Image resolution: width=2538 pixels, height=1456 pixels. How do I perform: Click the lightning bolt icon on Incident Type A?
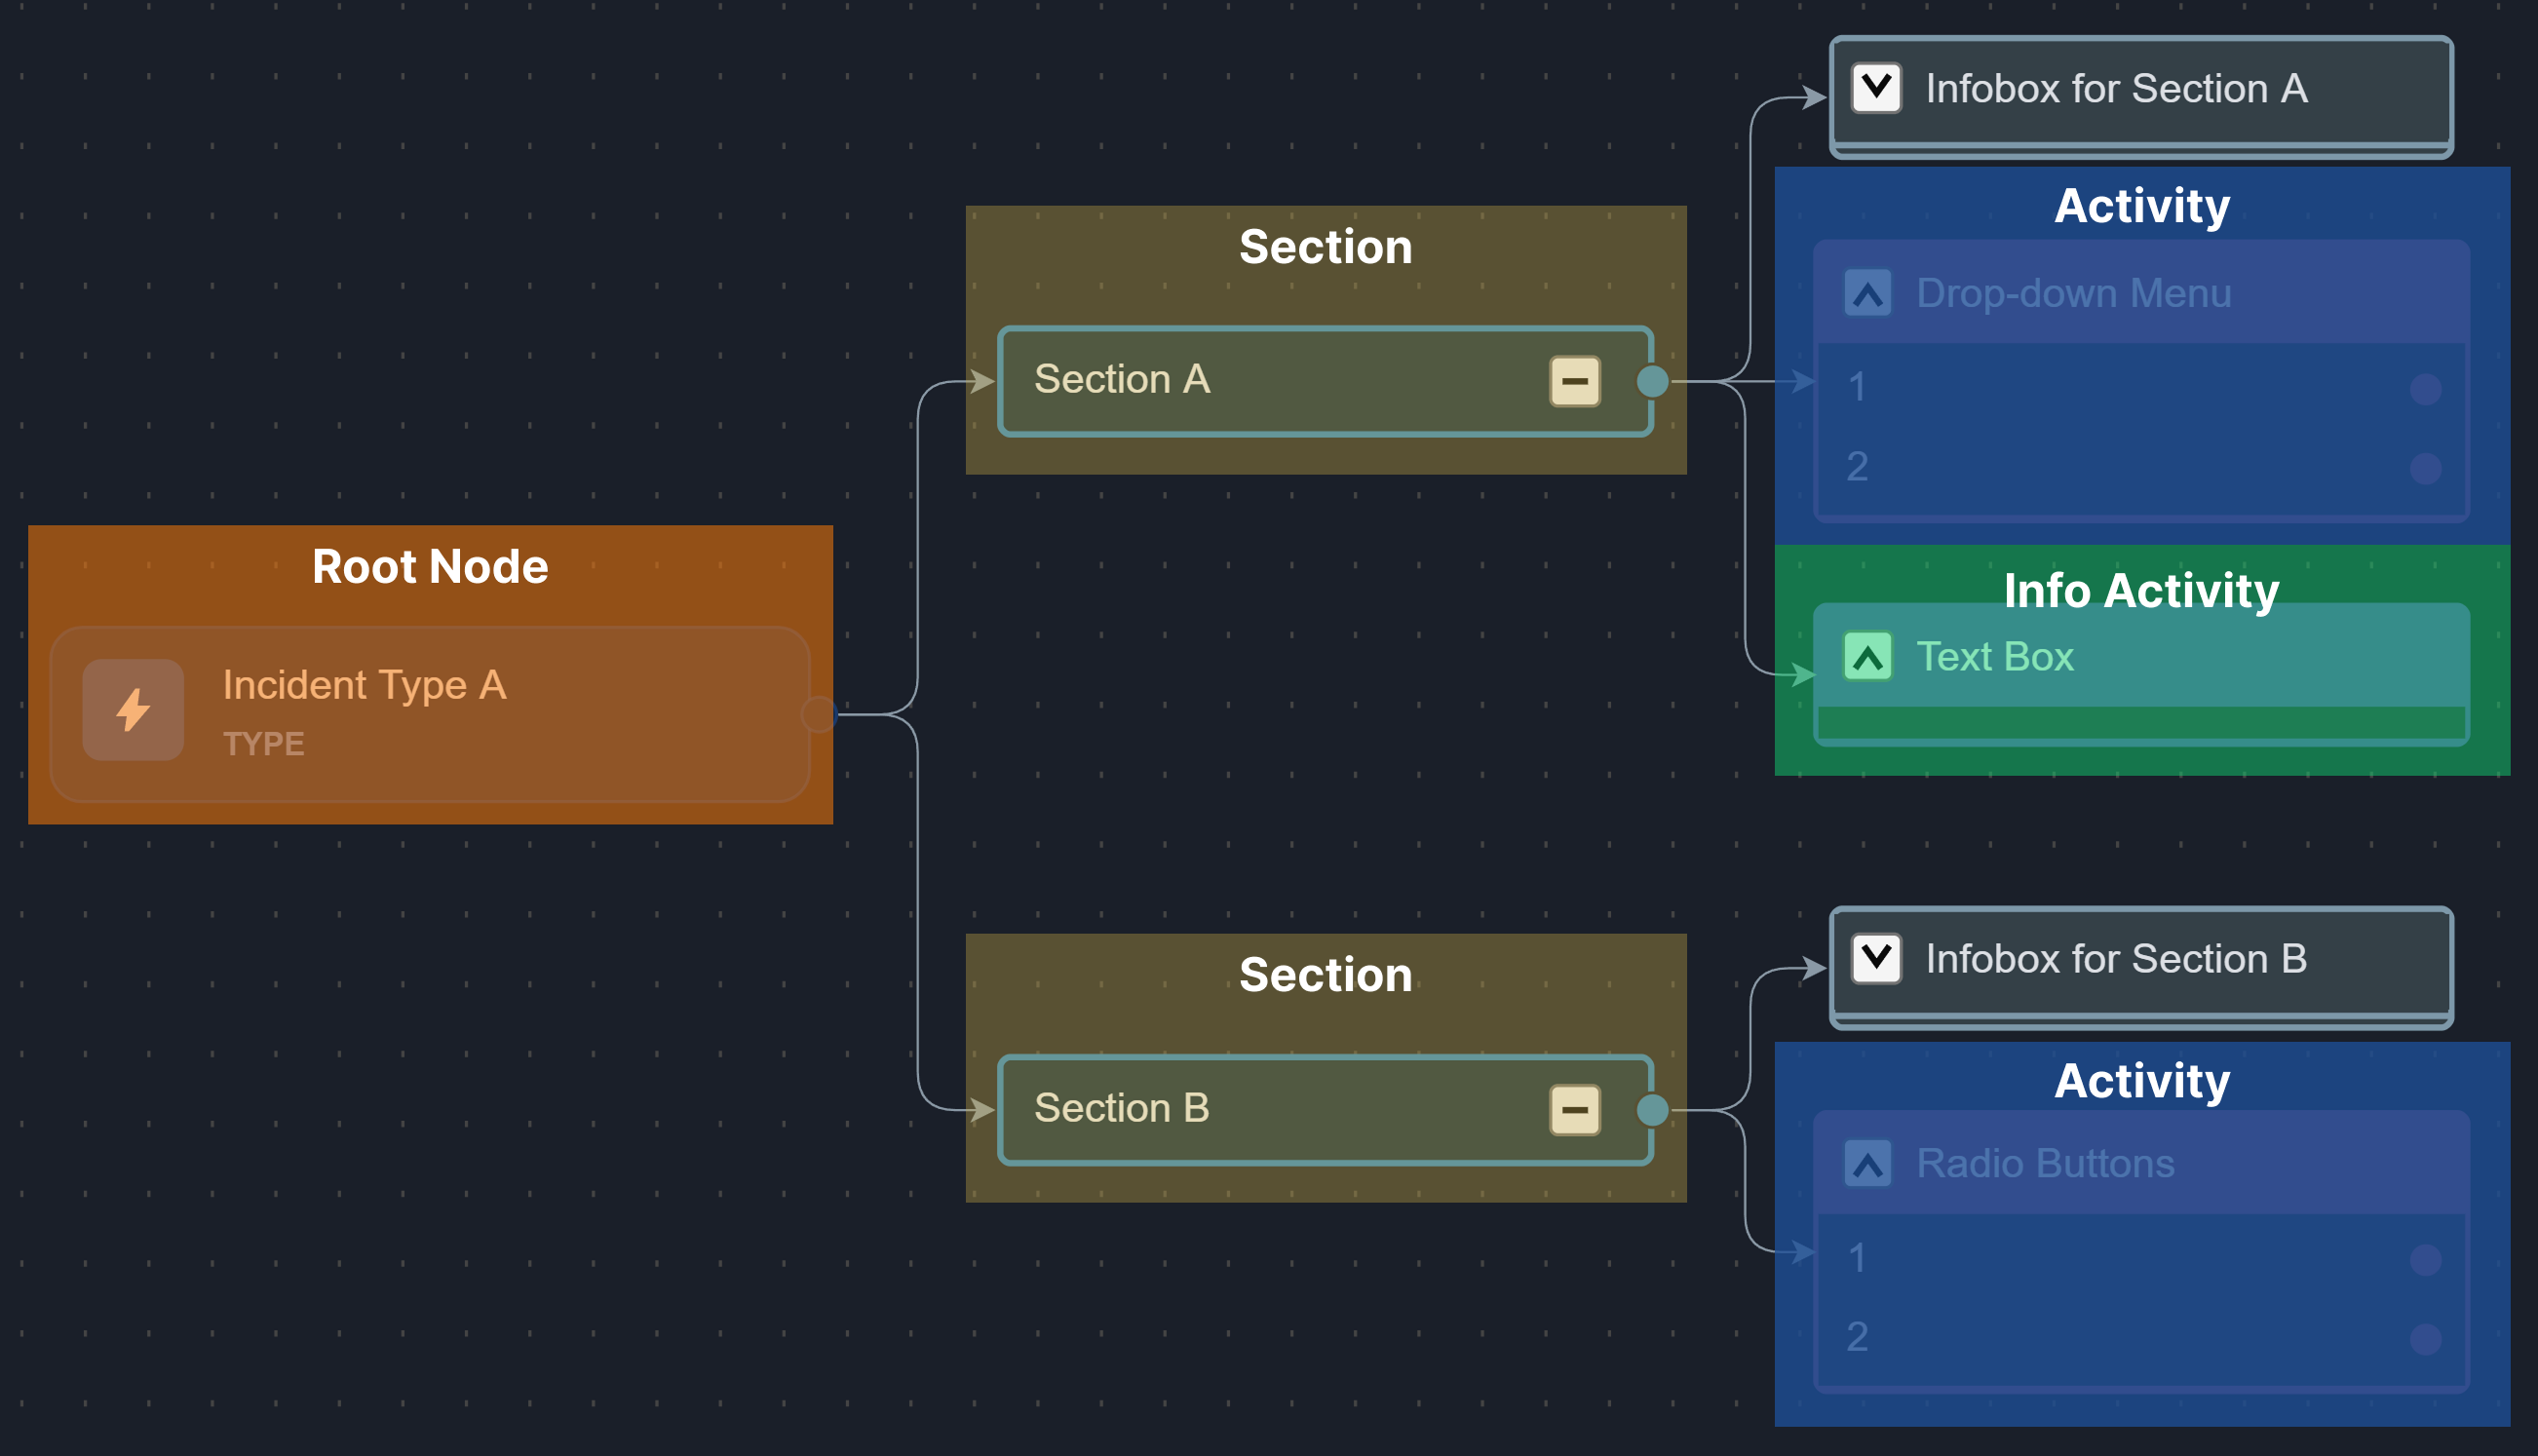[x=133, y=710]
